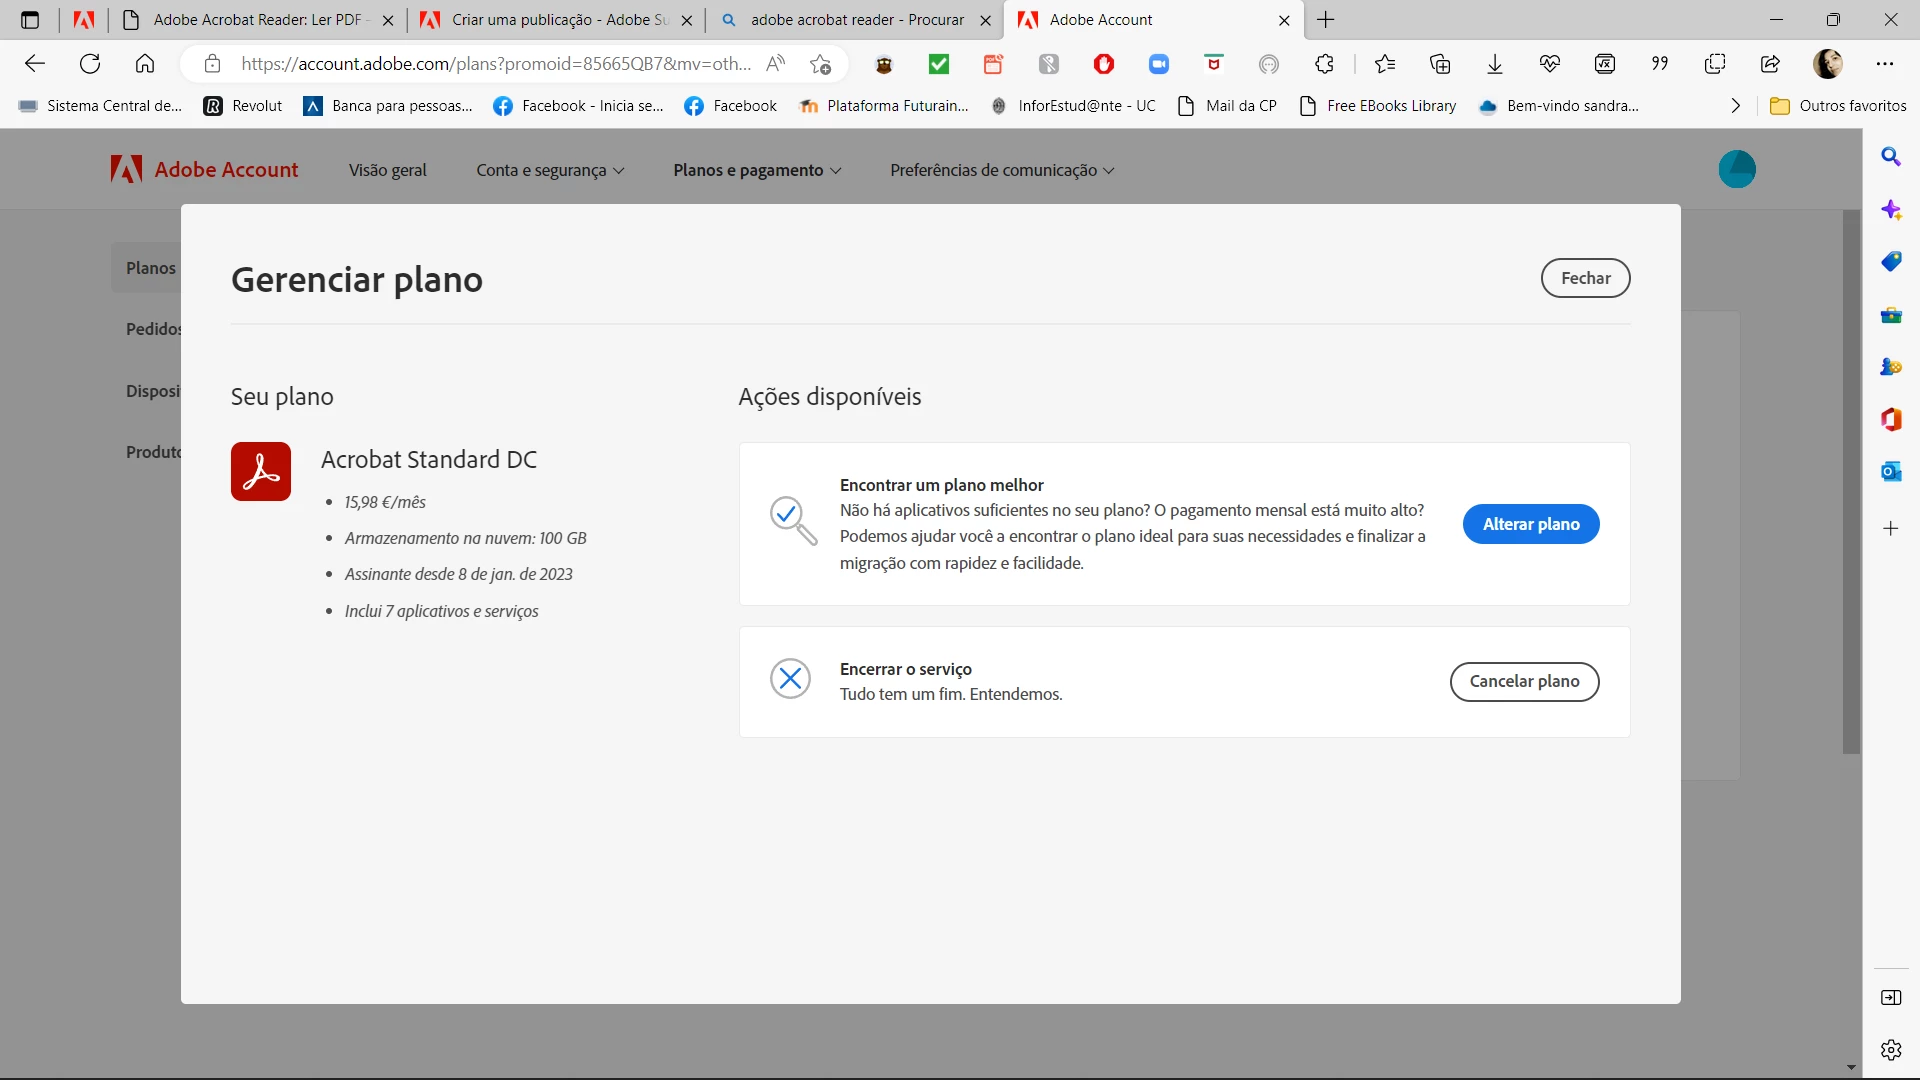This screenshot has height=1080, width=1920.
Task: Expand Conta e segurança dropdown
Action: click(550, 170)
